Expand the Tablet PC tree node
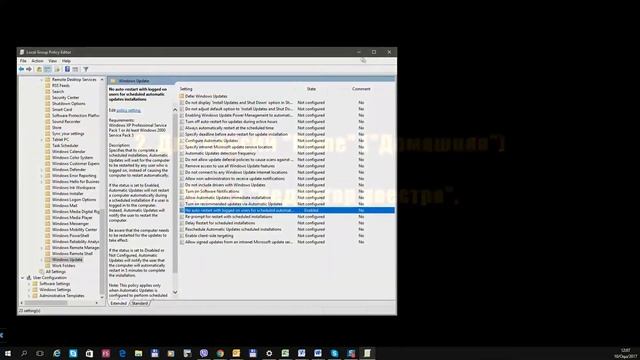The image size is (640, 360). click(x=42, y=140)
